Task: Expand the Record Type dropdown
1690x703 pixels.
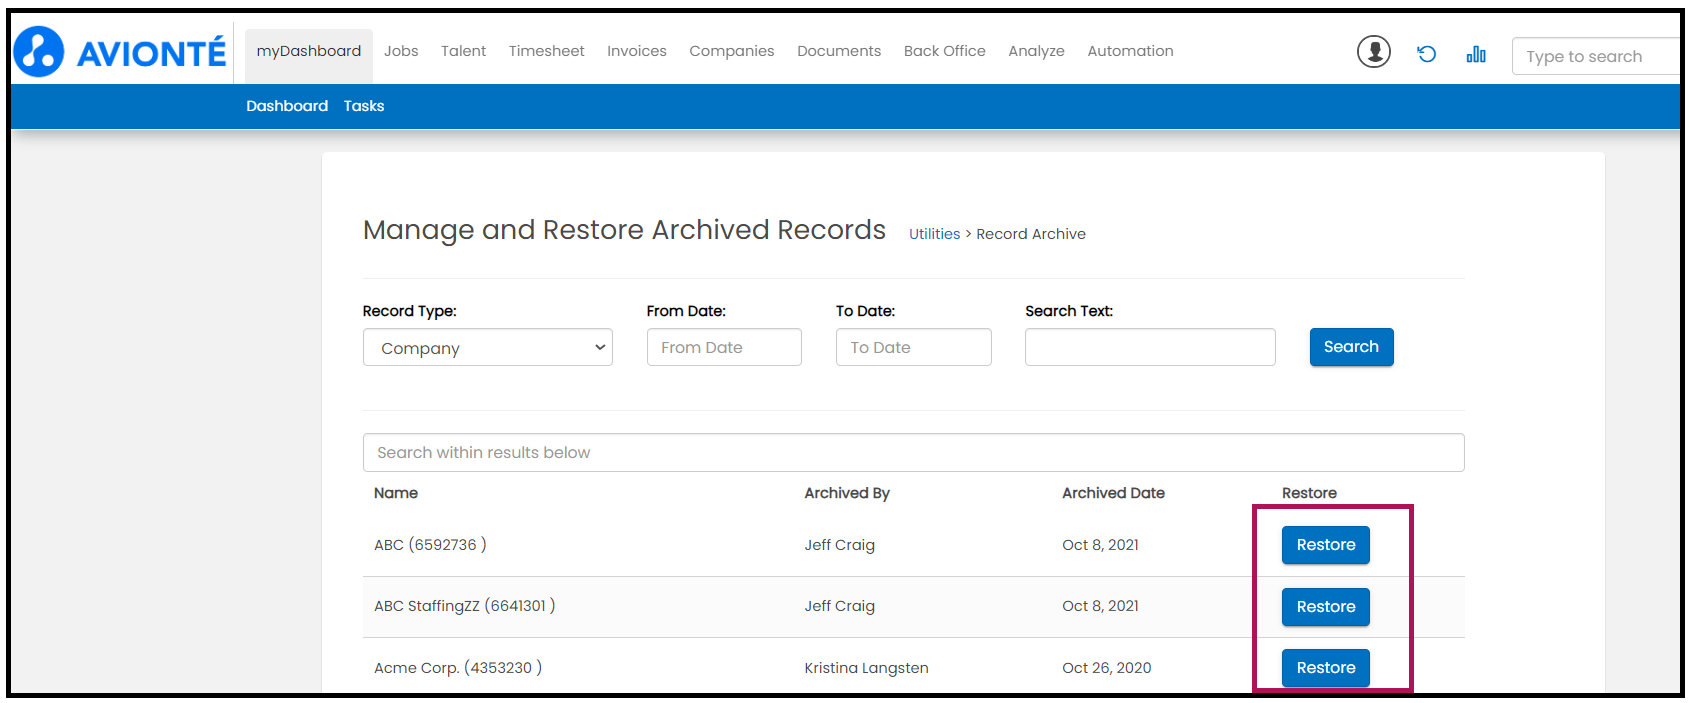Action: coord(487,348)
